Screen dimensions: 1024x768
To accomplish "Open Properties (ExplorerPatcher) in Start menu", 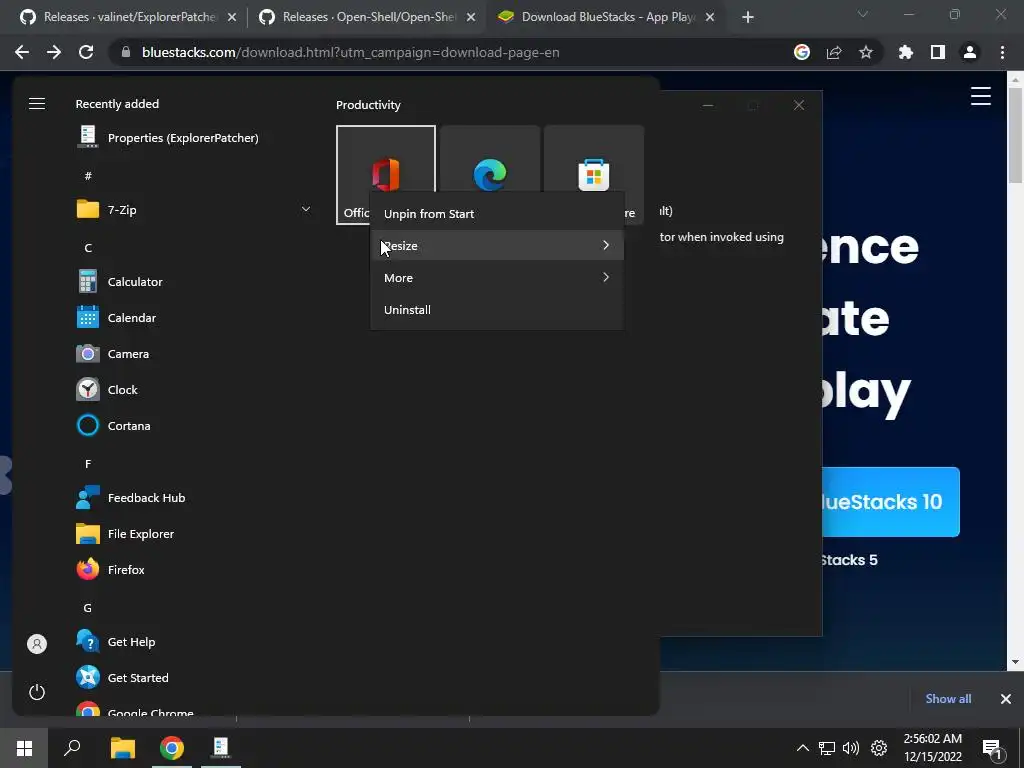I will point(167,138).
